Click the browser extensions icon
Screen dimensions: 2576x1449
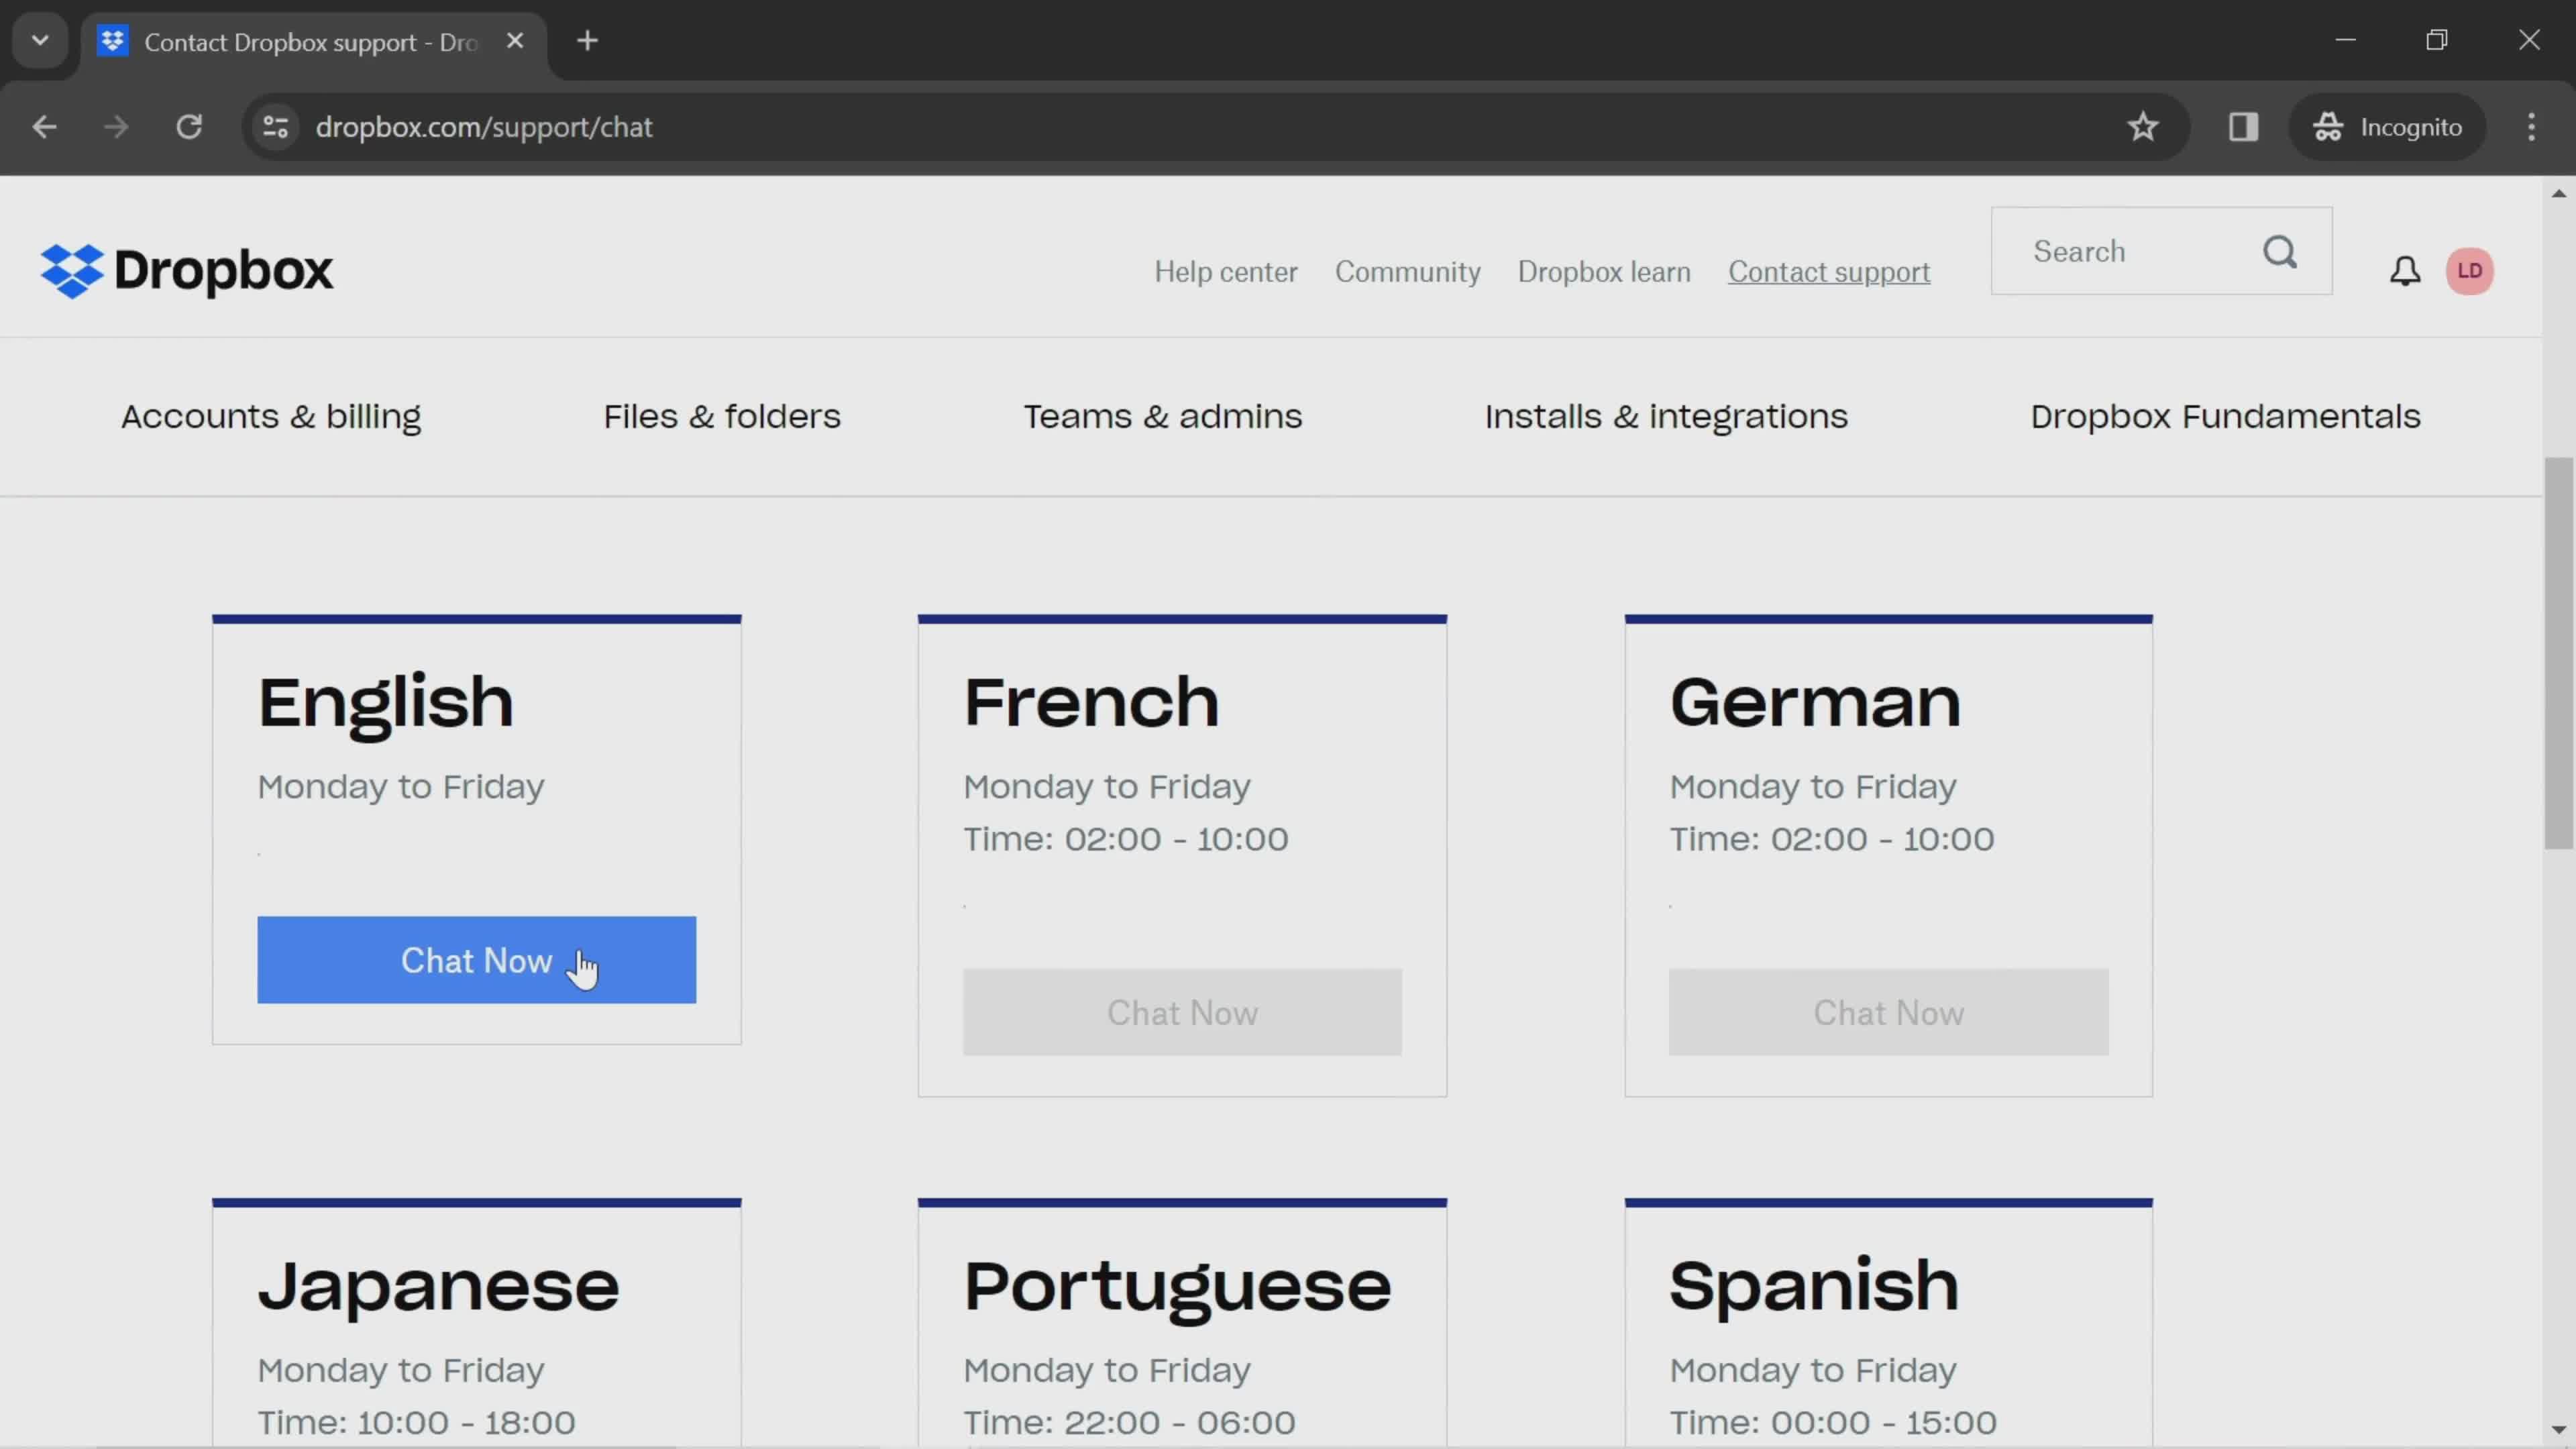(x=2243, y=125)
